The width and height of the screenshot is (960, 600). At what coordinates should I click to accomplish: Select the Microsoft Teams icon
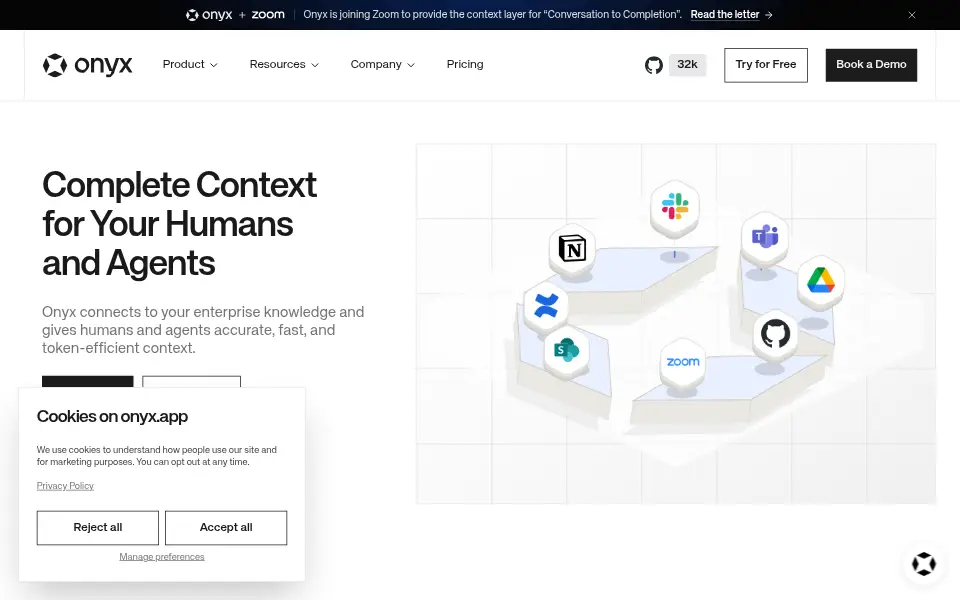tap(765, 236)
